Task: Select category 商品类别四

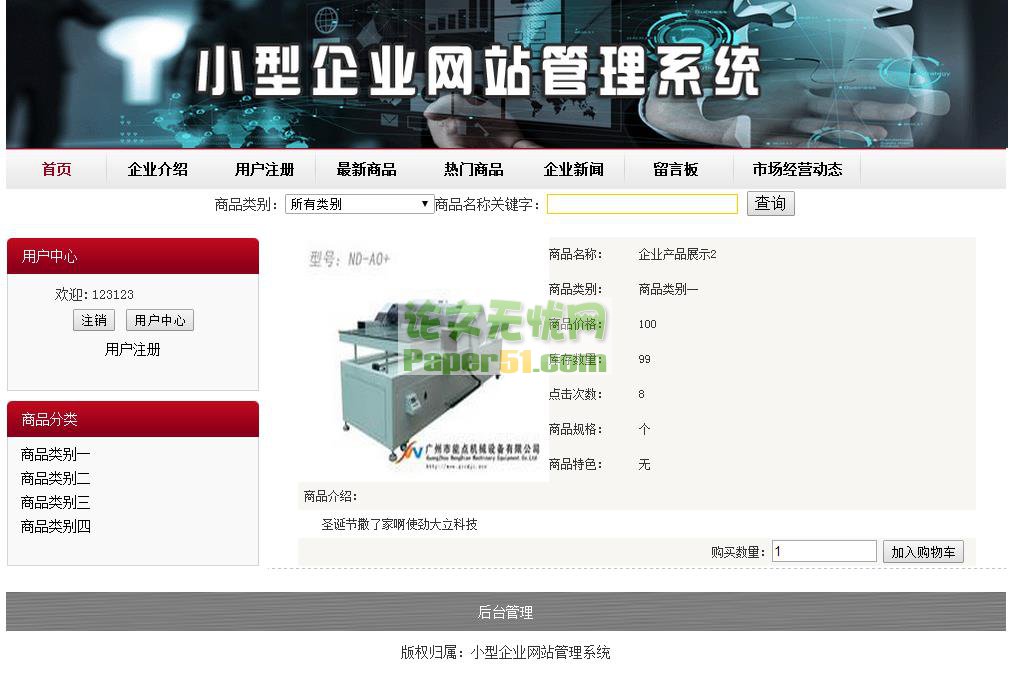Action: 55,527
